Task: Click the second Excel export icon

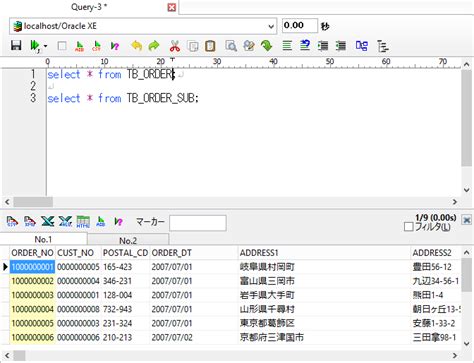Action: point(65,221)
